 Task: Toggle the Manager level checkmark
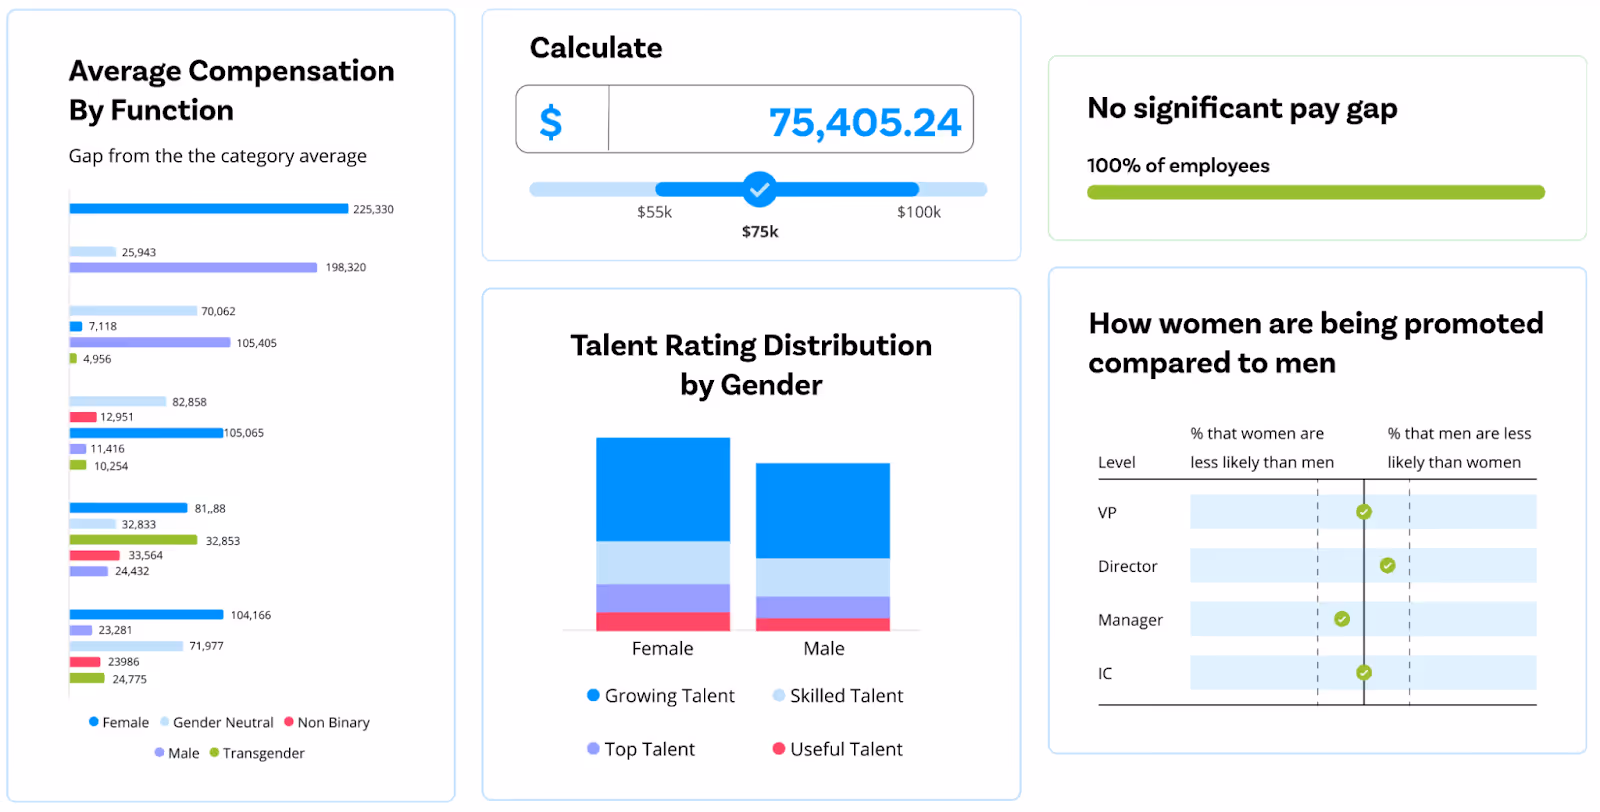[x=1340, y=618]
